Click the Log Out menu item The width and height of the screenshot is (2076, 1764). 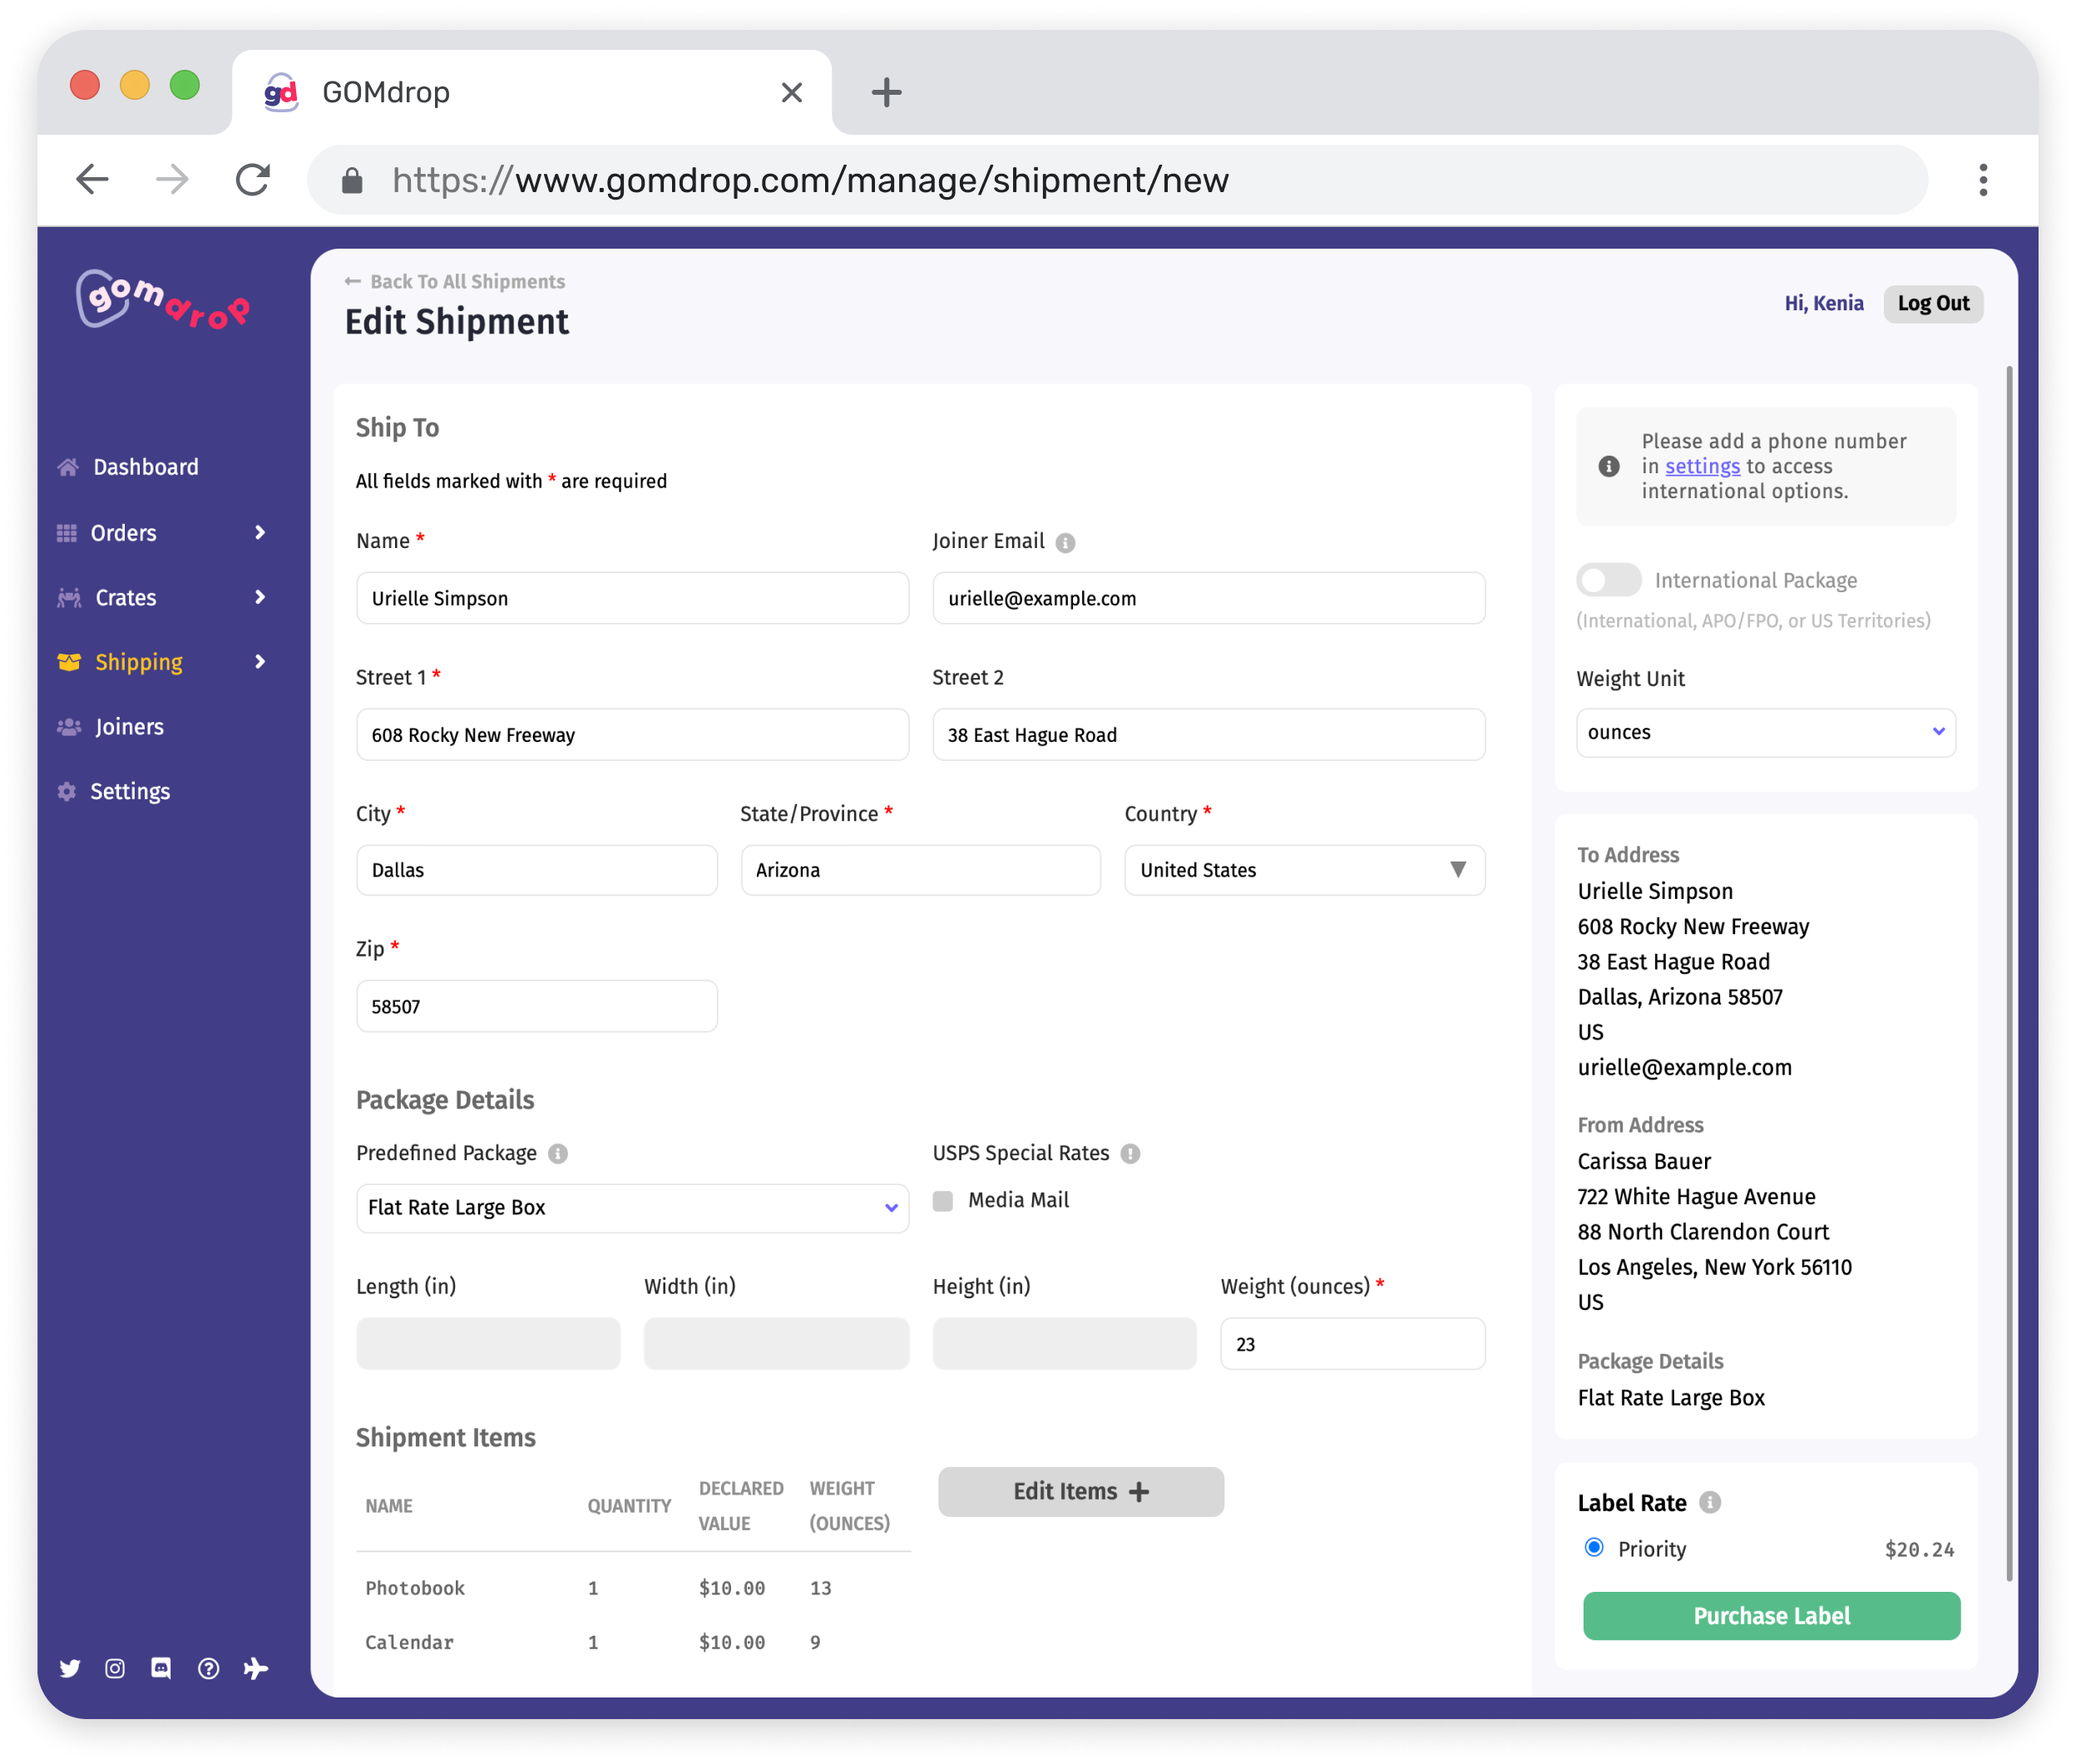[x=1927, y=301]
